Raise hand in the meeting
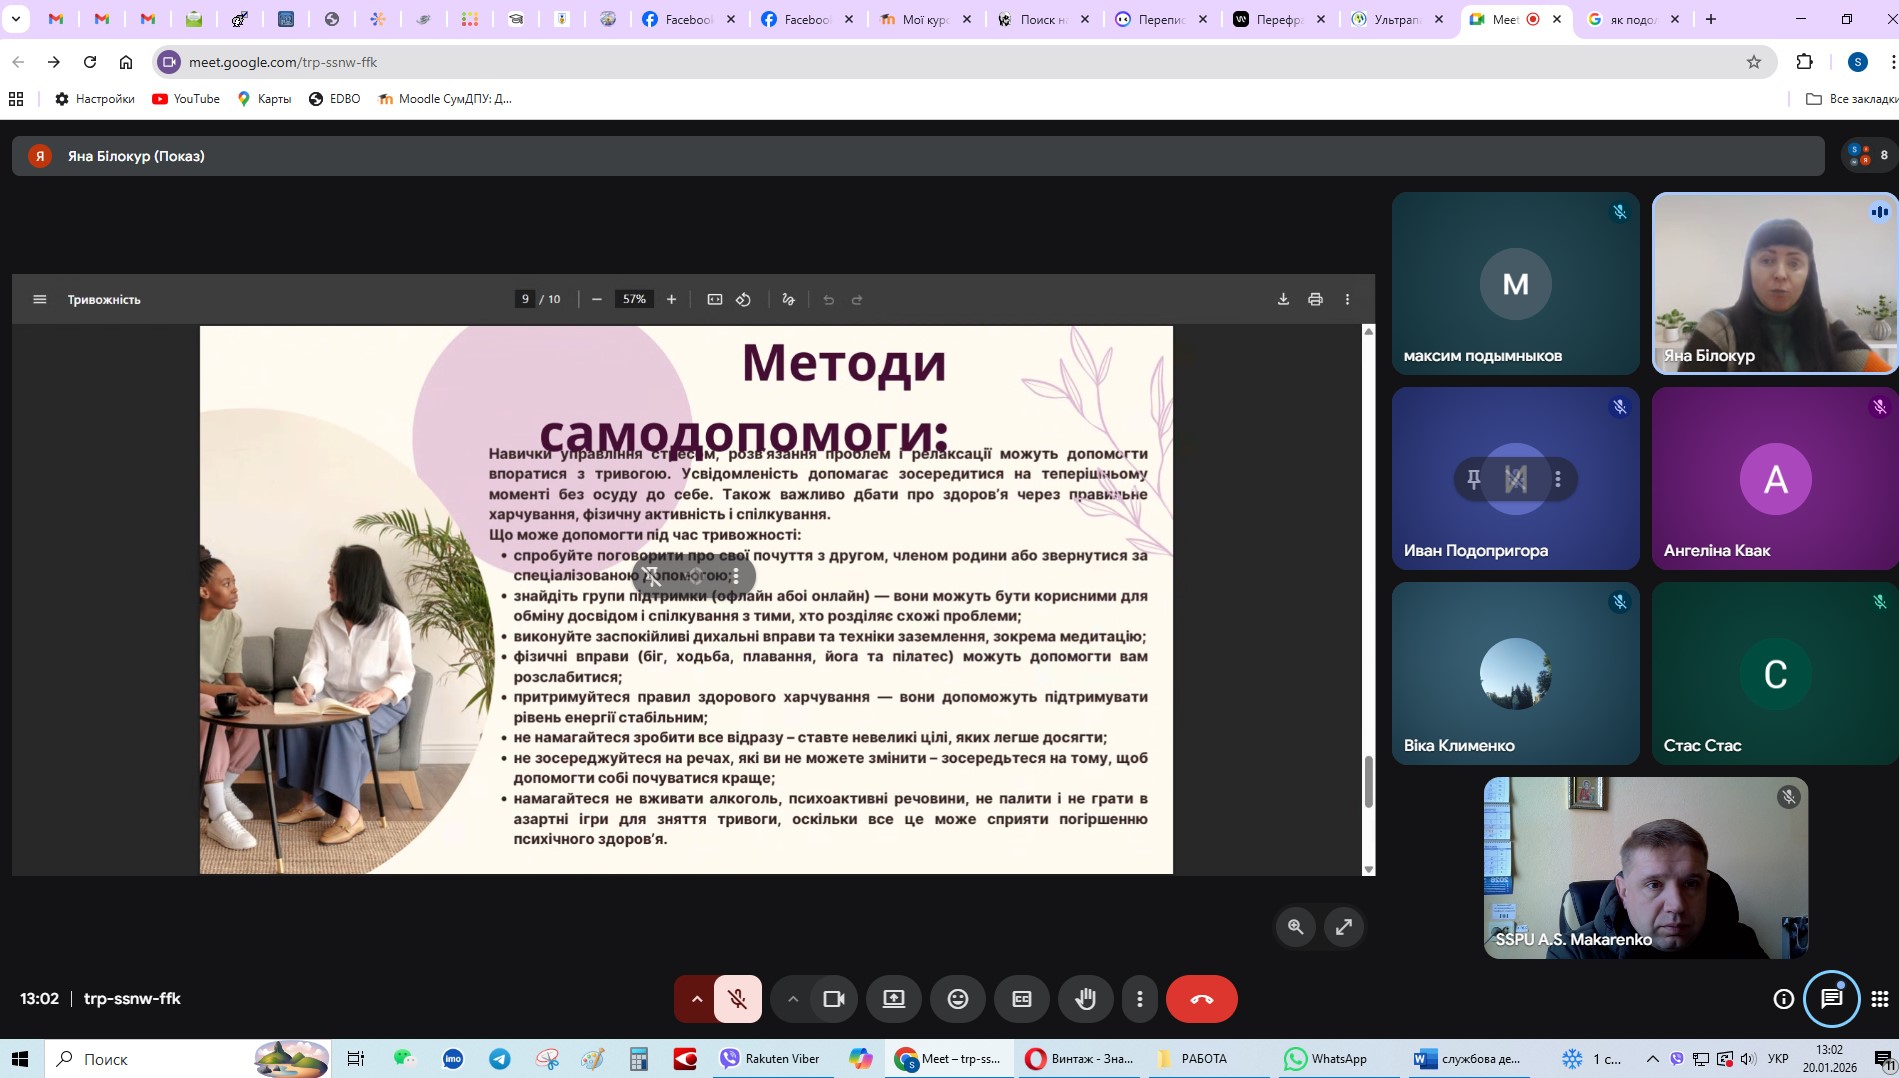Viewport: 1899px width, 1078px height. tap(1085, 999)
